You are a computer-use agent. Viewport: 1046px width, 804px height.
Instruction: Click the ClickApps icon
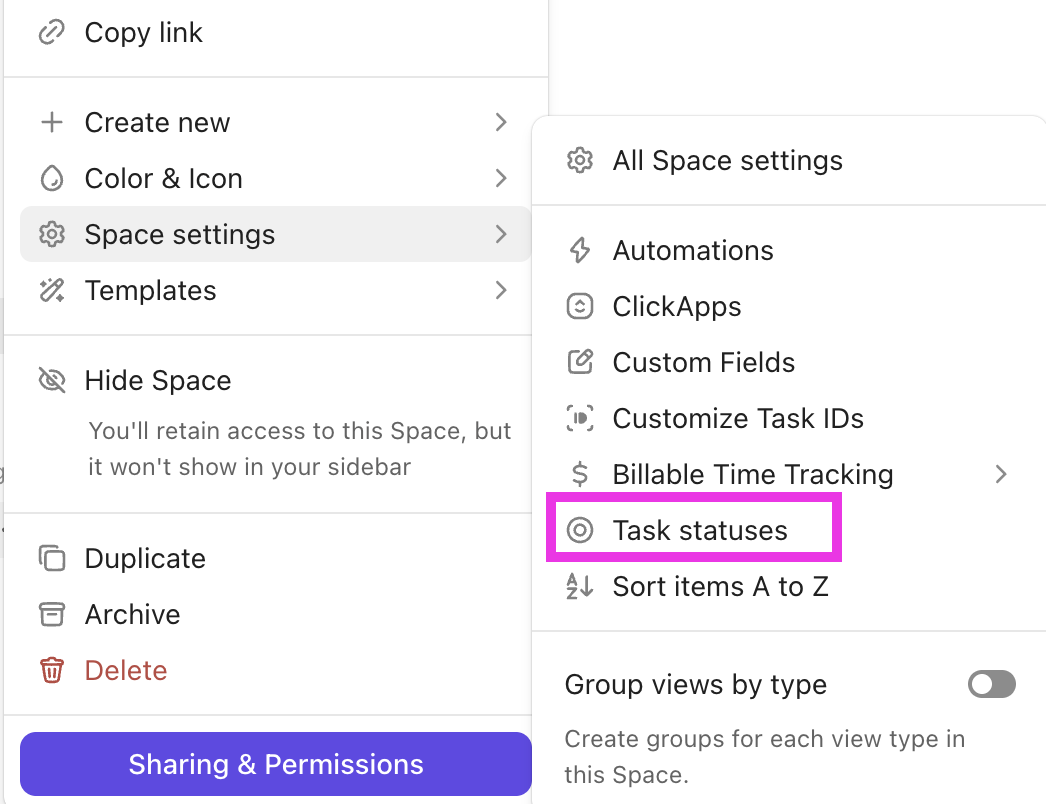(580, 306)
